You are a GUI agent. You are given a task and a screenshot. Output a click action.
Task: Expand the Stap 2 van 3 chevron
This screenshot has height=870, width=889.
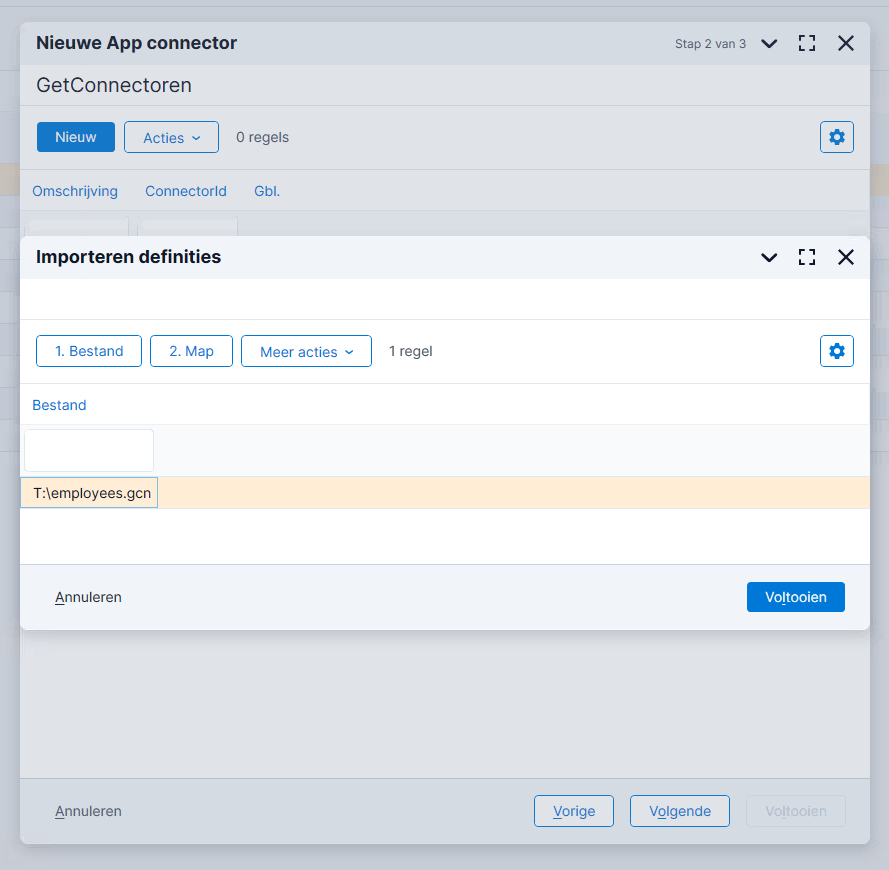tap(769, 43)
